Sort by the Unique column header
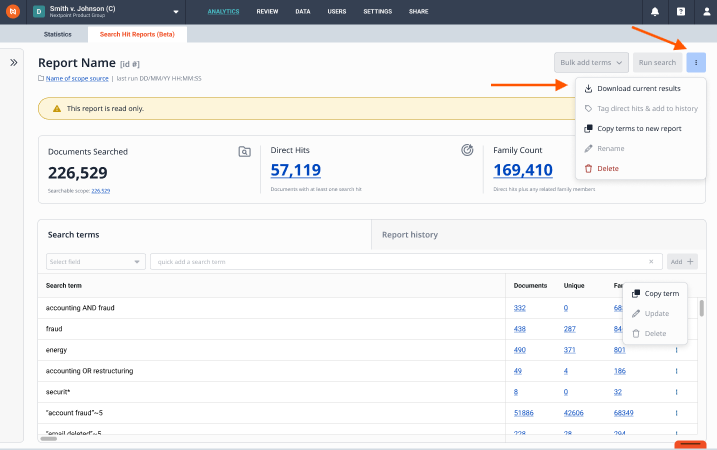 (574, 286)
